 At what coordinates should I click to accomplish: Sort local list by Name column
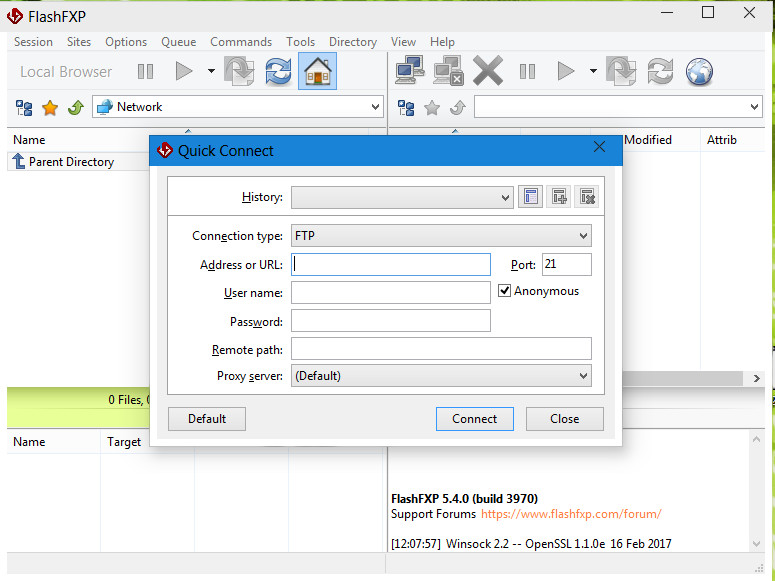tap(29, 140)
